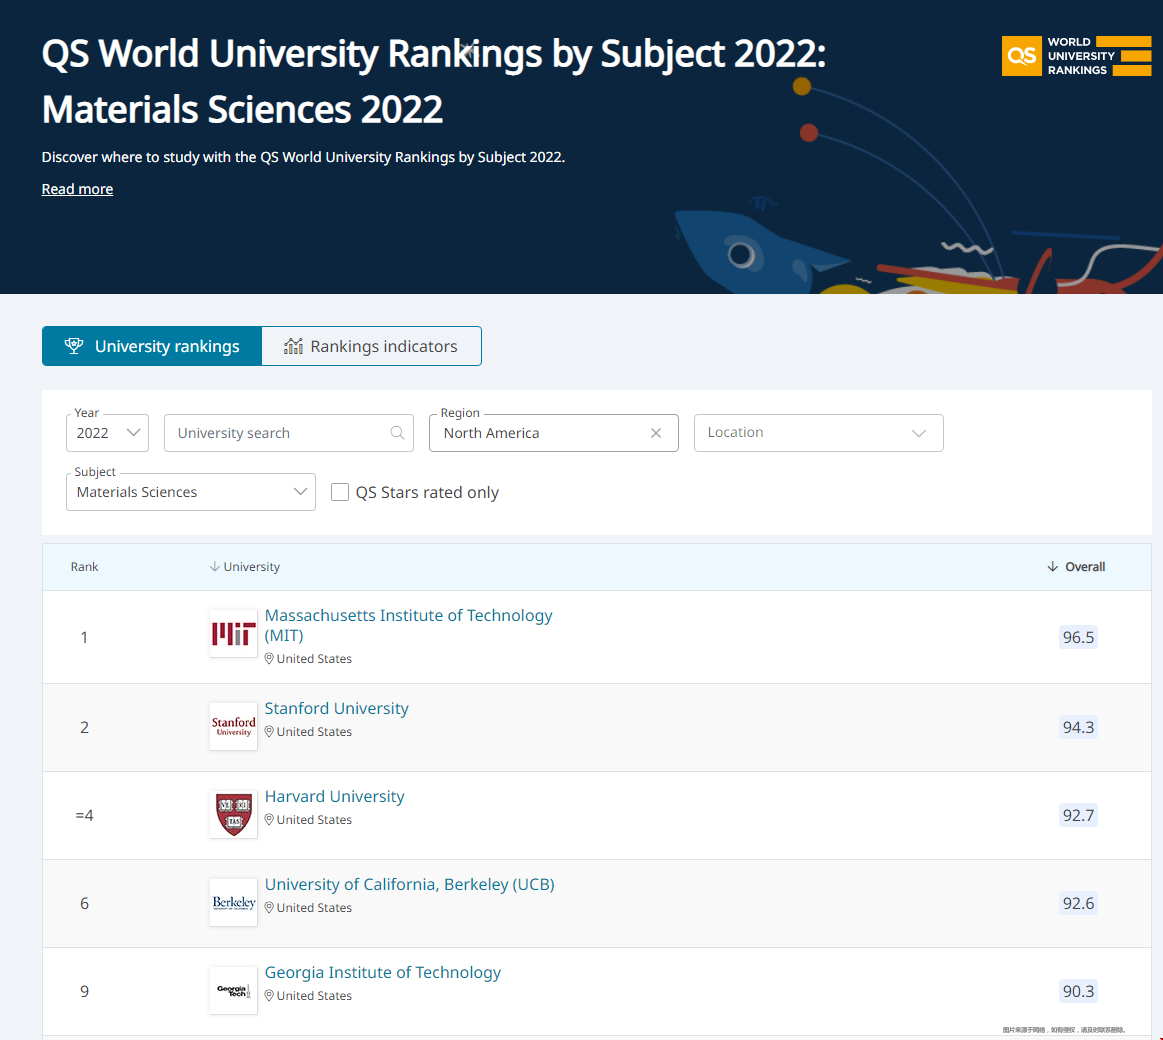Click the page heading Materials Sciences 2022
Image resolution: width=1163 pixels, height=1040 pixels.
click(x=243, y=110)
